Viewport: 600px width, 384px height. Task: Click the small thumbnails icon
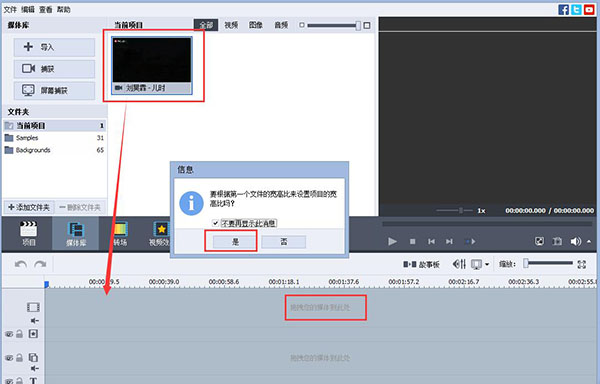(x=302, y=25)
